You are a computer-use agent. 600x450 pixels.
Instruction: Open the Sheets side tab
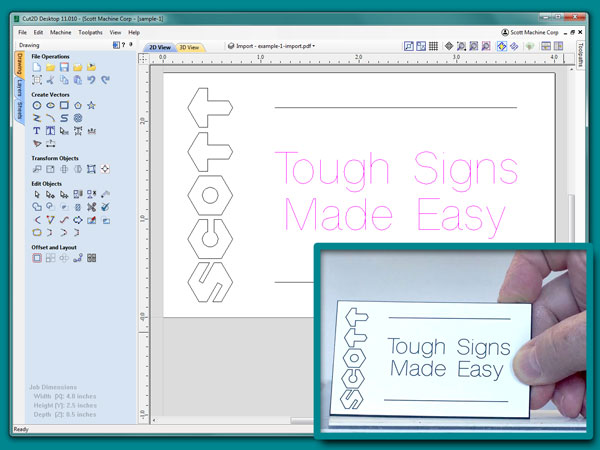click(x=20, y=111)
